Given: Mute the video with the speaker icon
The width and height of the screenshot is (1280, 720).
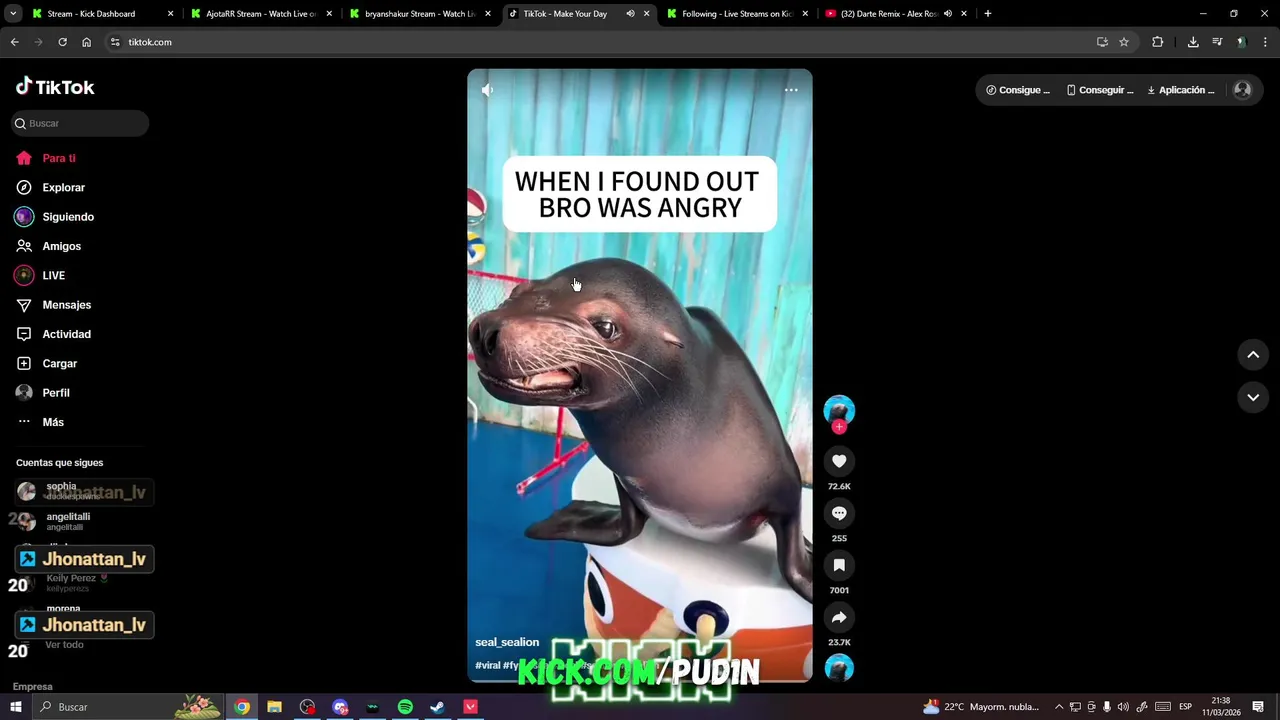Looking at the screenshot, I should (487, 90).
